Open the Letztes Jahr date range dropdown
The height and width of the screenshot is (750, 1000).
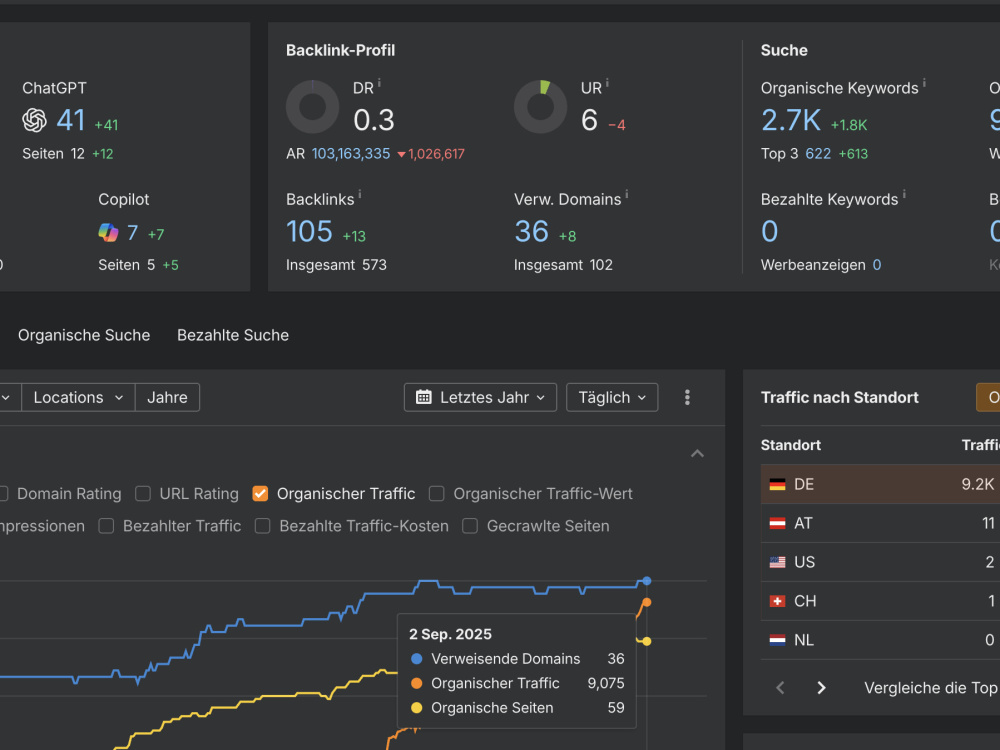click(x=480, y=397)
